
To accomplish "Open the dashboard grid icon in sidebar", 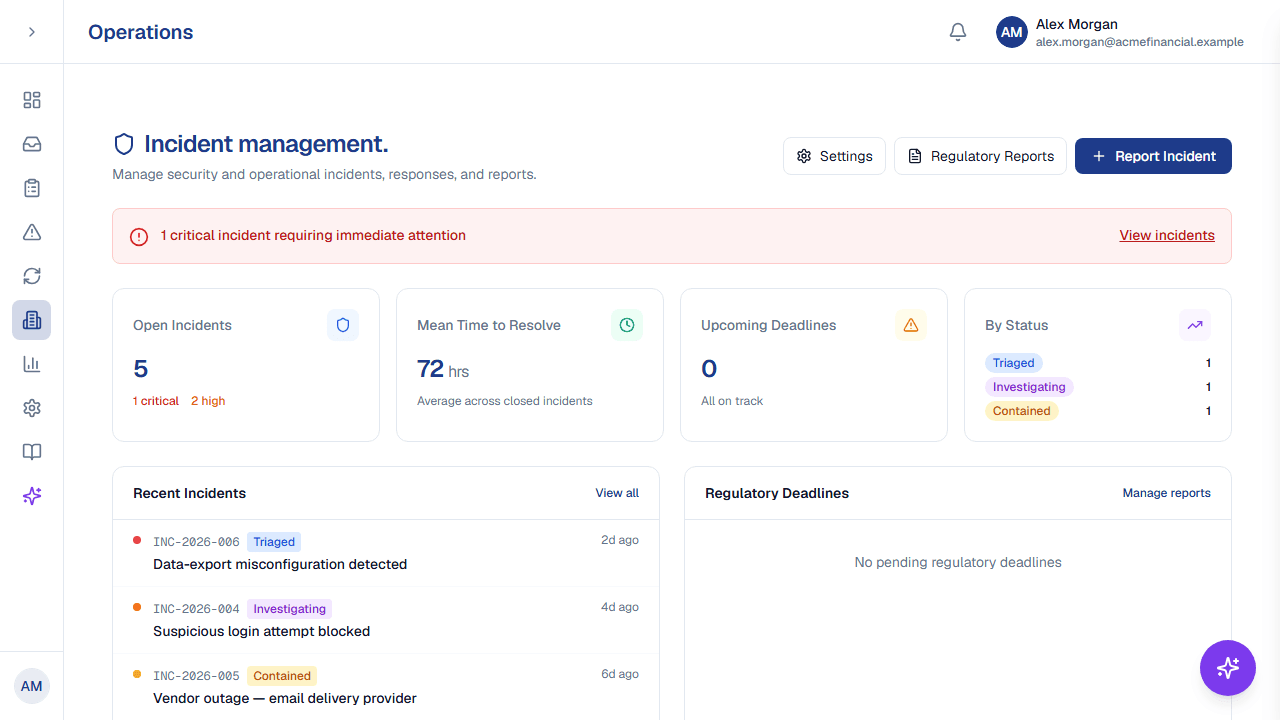I will tap(32, 100).
